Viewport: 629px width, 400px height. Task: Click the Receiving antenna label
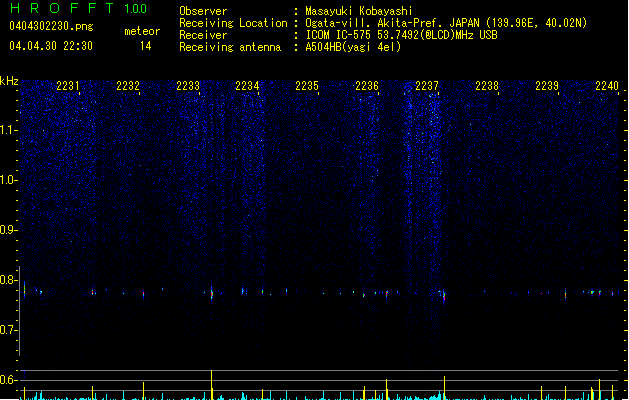230,47
